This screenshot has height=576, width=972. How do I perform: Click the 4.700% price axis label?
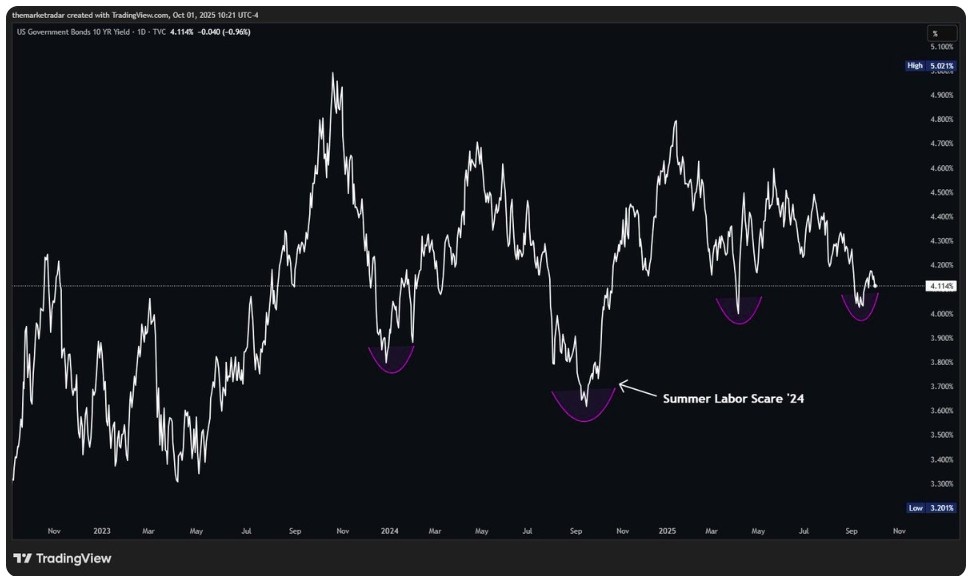click(x=942, y=143)
